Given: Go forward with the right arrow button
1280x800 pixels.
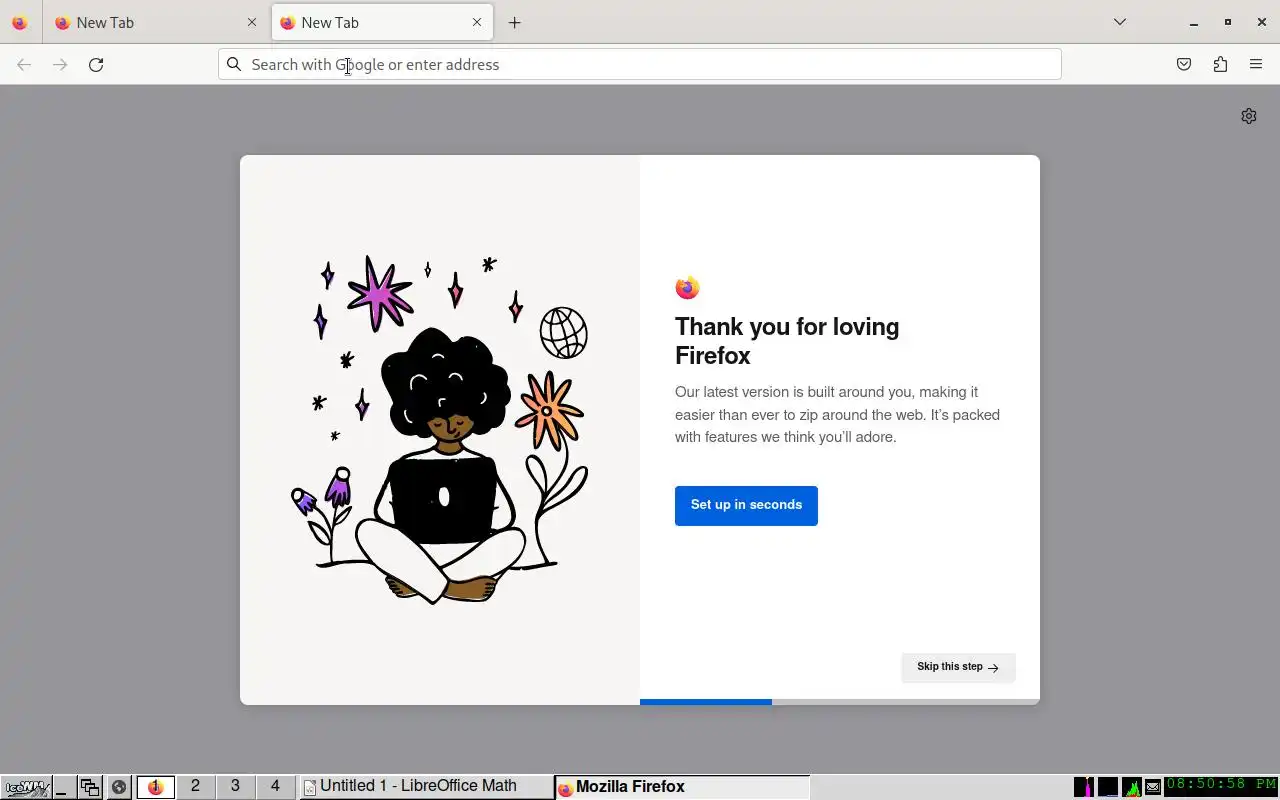Looking at the screenshot, I should (60, 64).
